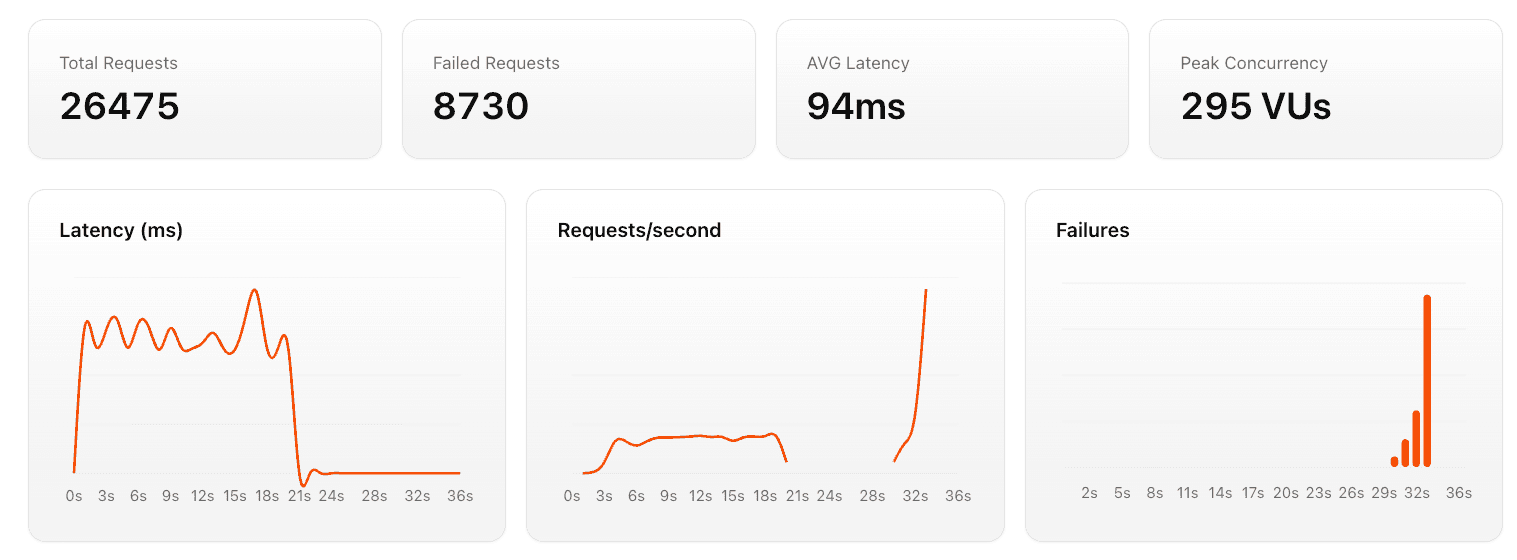Click the 36s axis label in Latency chart

(460, 496)
